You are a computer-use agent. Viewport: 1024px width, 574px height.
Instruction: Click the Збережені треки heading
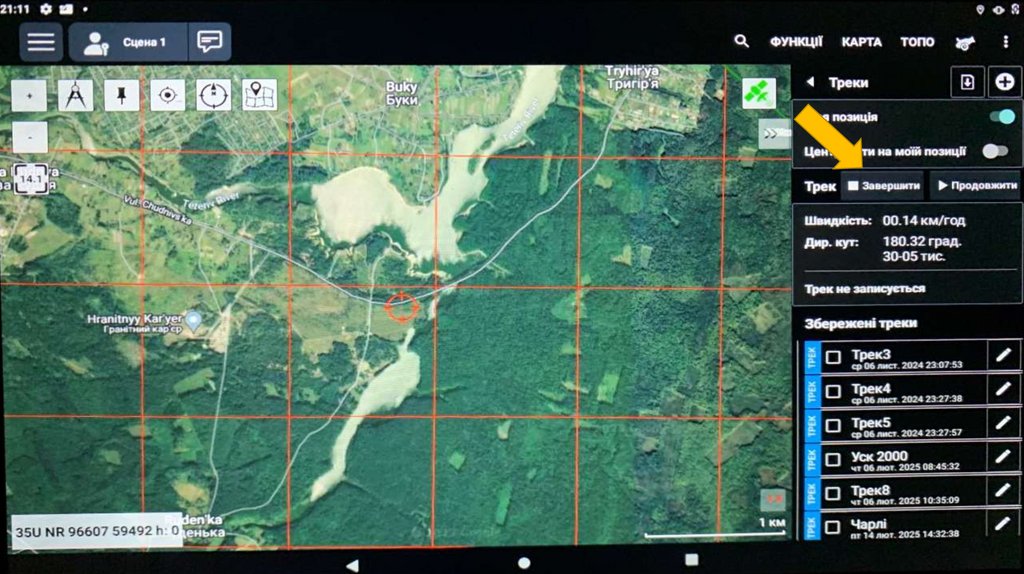[861, 323]
